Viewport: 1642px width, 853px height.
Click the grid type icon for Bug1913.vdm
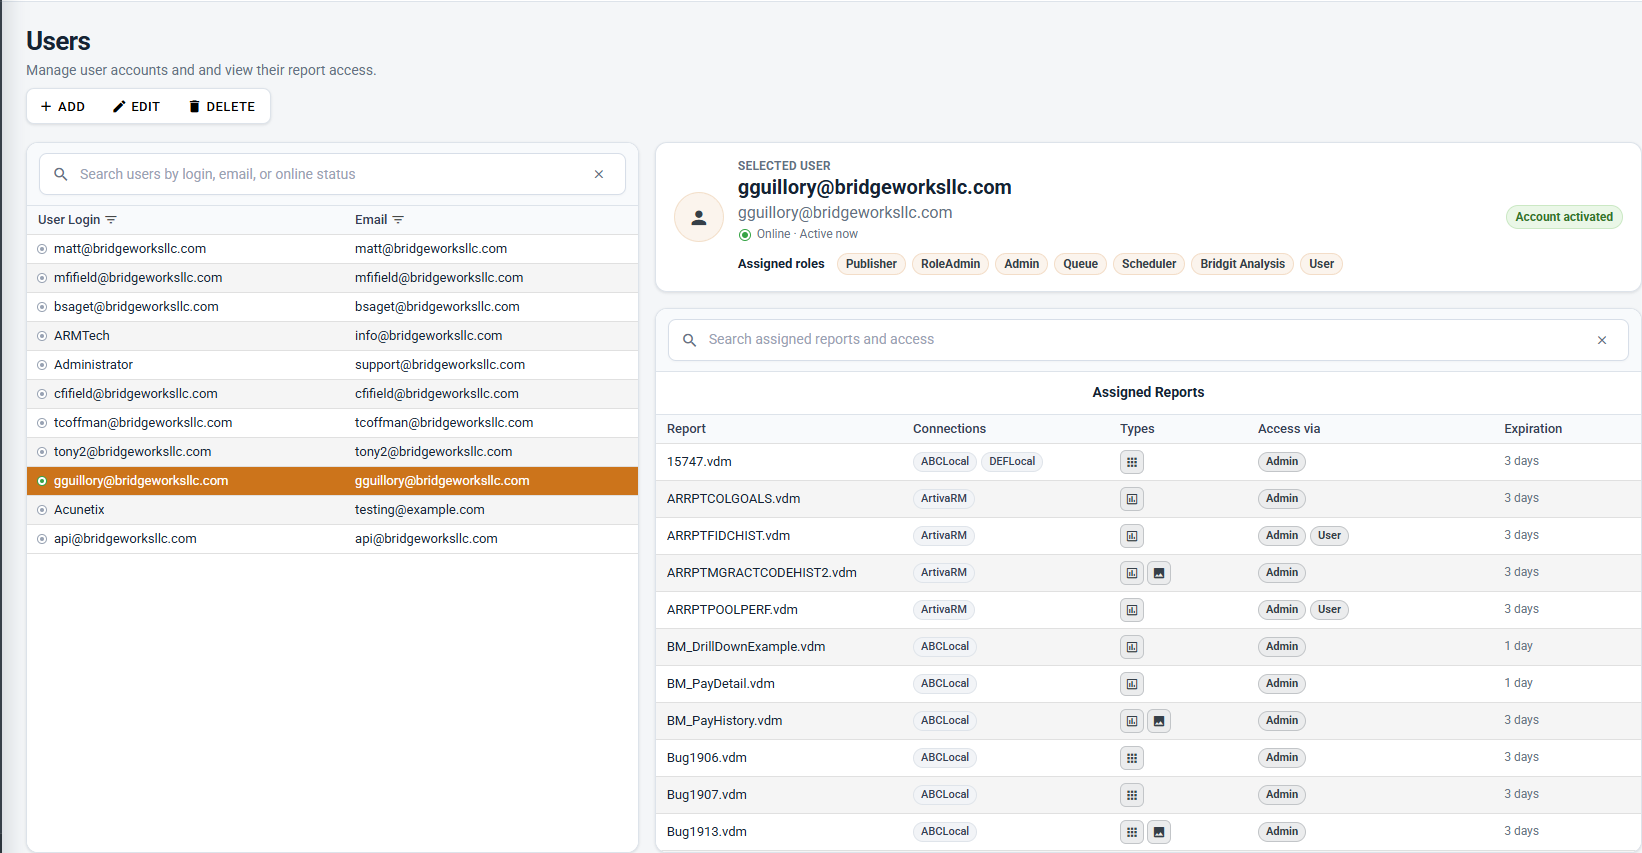point(1132,832)
